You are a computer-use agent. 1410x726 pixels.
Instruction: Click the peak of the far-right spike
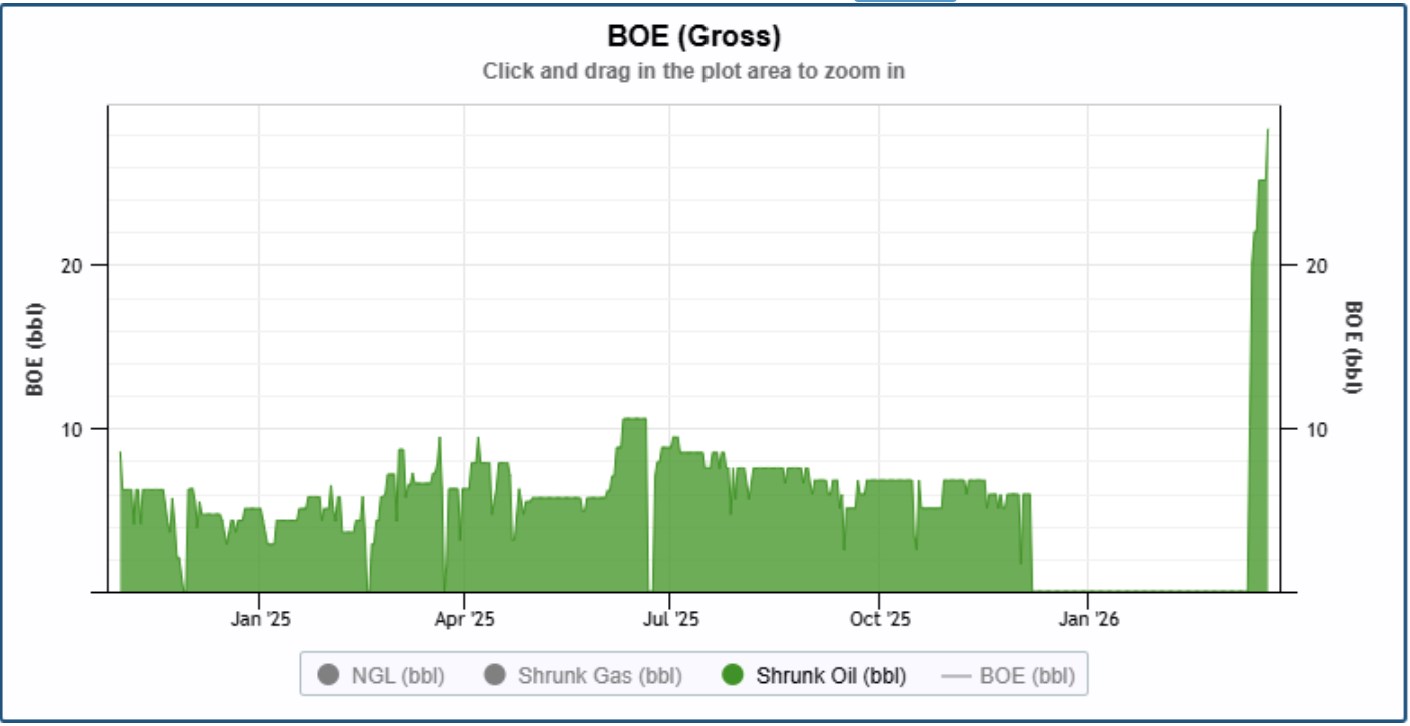point(1267,131)
